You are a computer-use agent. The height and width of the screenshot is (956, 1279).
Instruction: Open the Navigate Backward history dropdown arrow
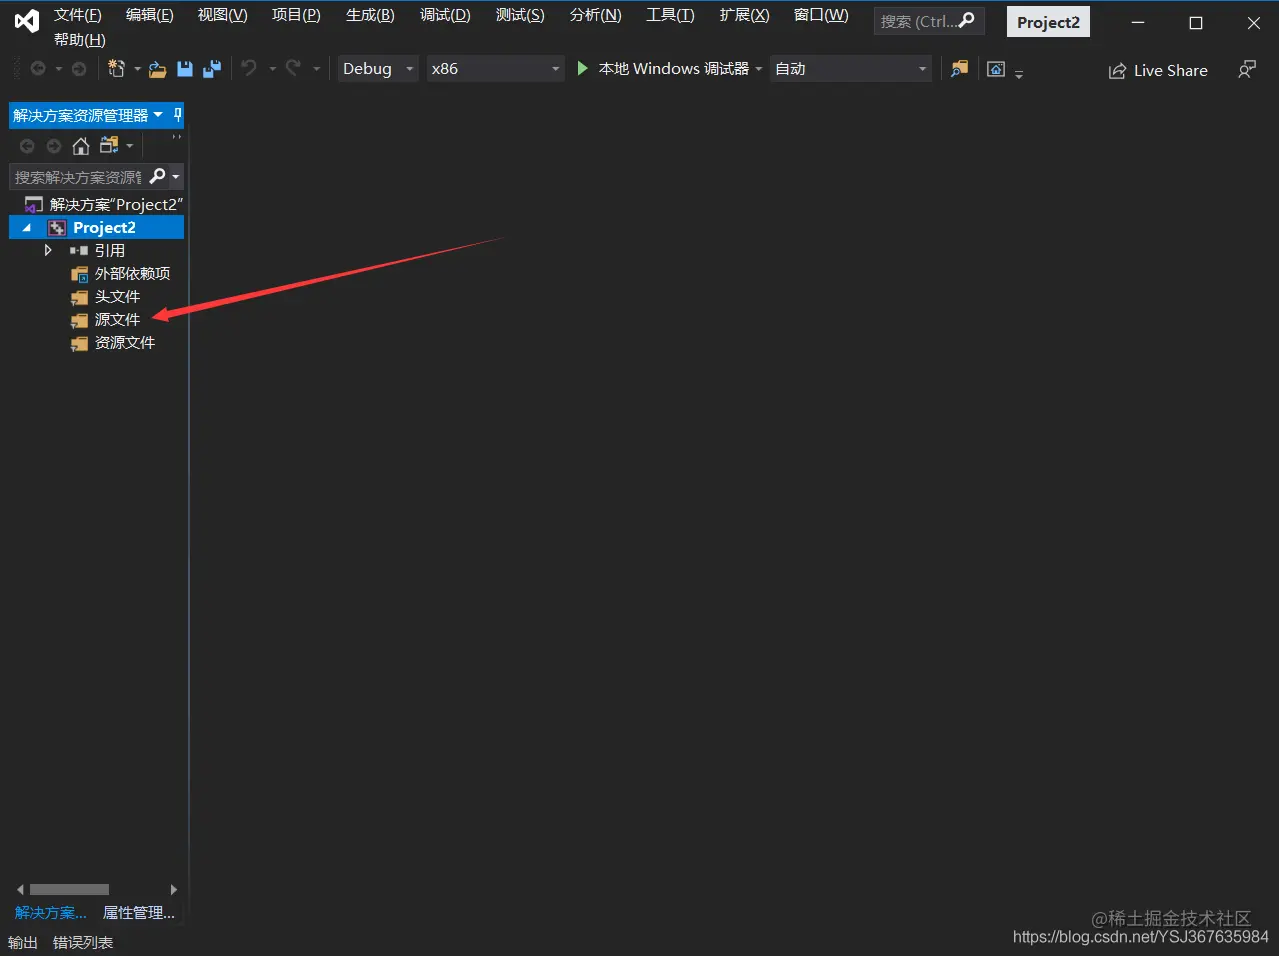59,69
